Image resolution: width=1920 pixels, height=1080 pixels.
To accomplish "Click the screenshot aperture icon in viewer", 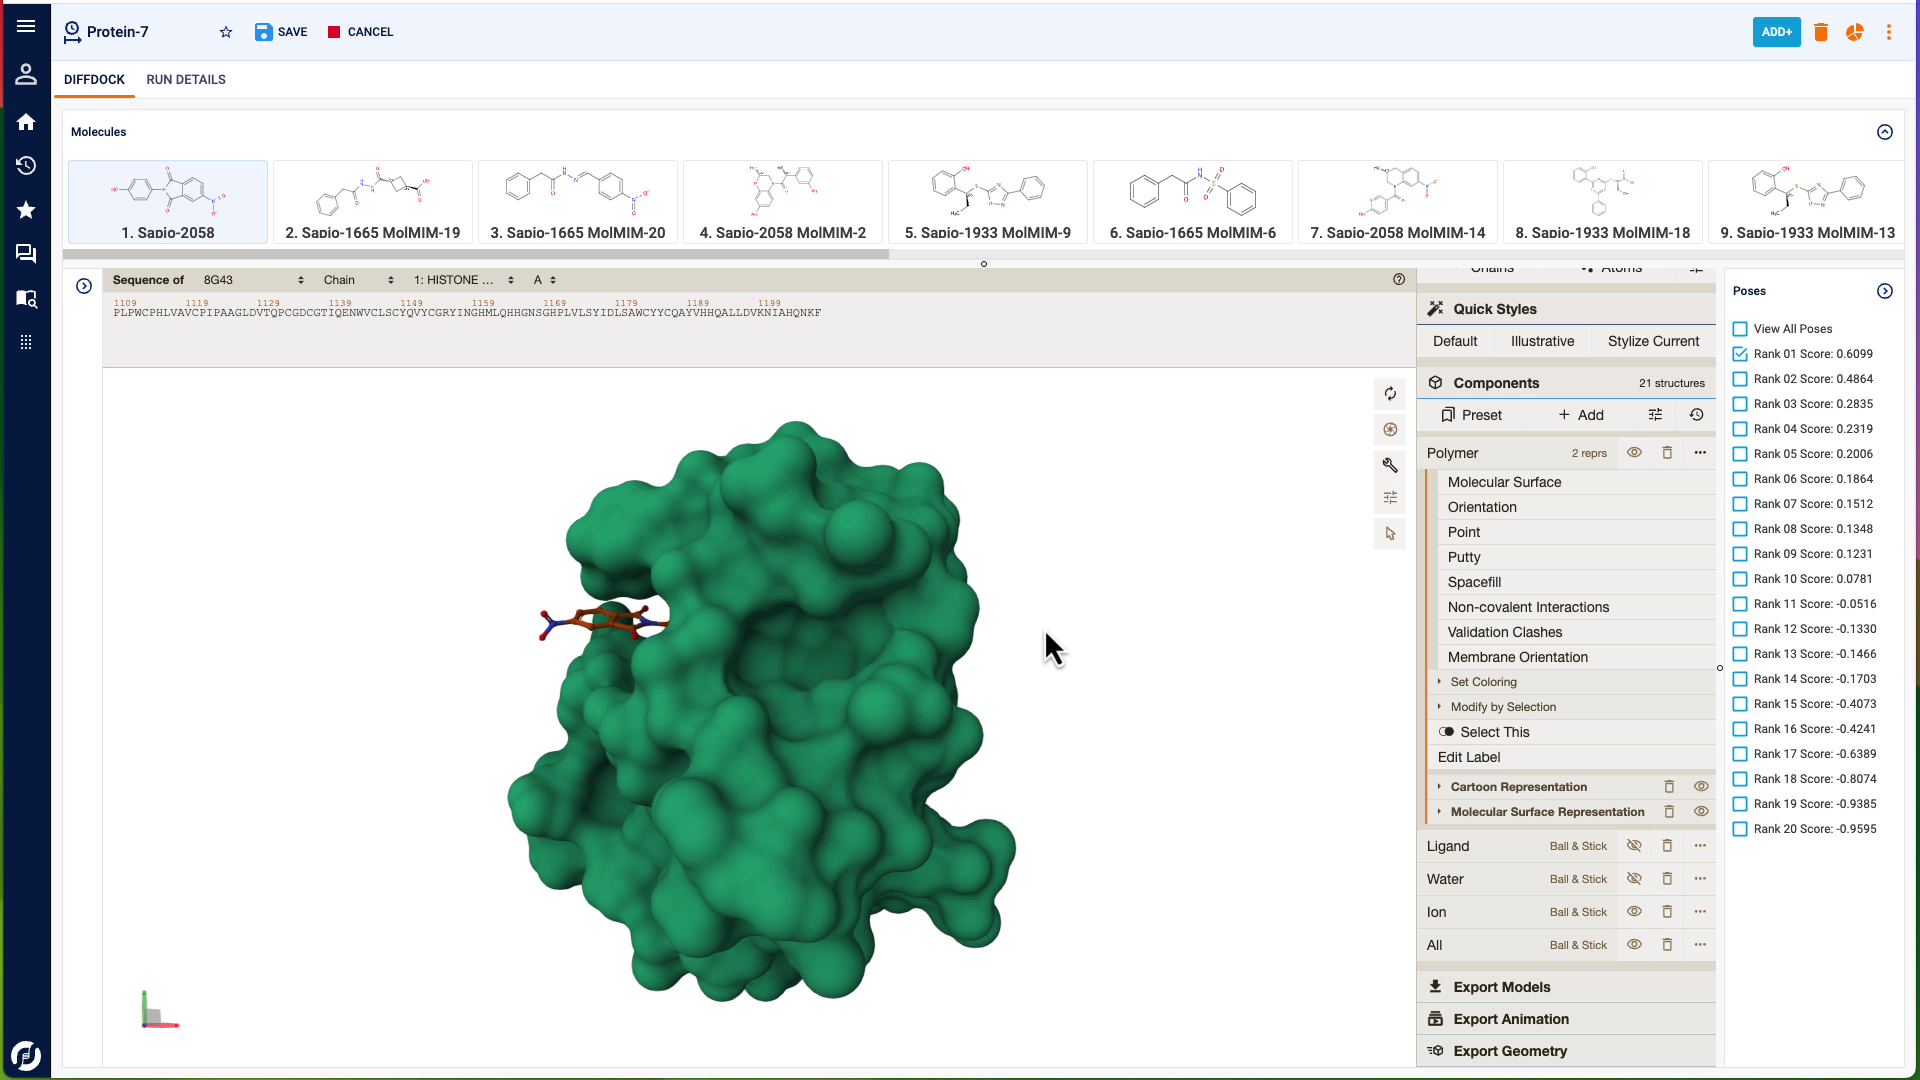I will coord(1390,430).
